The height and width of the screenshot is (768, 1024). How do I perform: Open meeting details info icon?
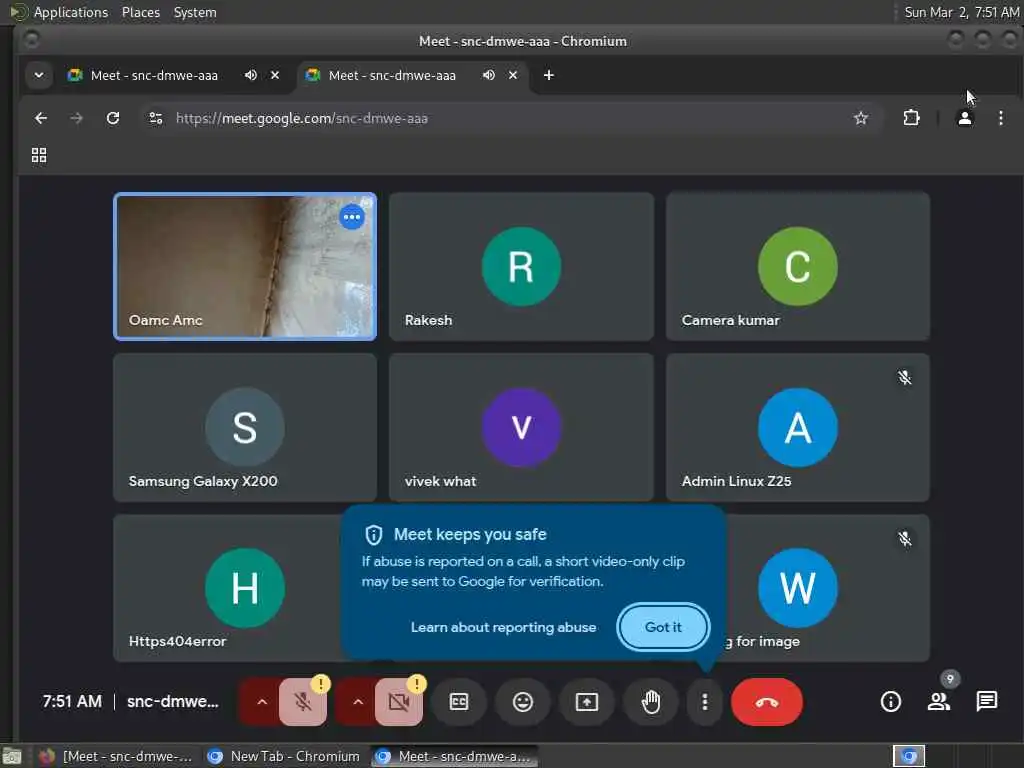tap(891, 701)
